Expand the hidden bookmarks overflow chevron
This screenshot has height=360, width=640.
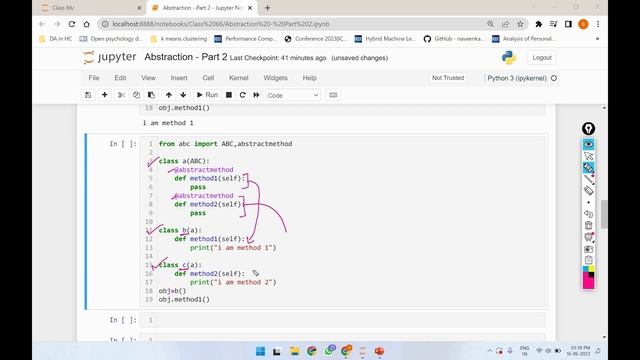click(598, 39)
